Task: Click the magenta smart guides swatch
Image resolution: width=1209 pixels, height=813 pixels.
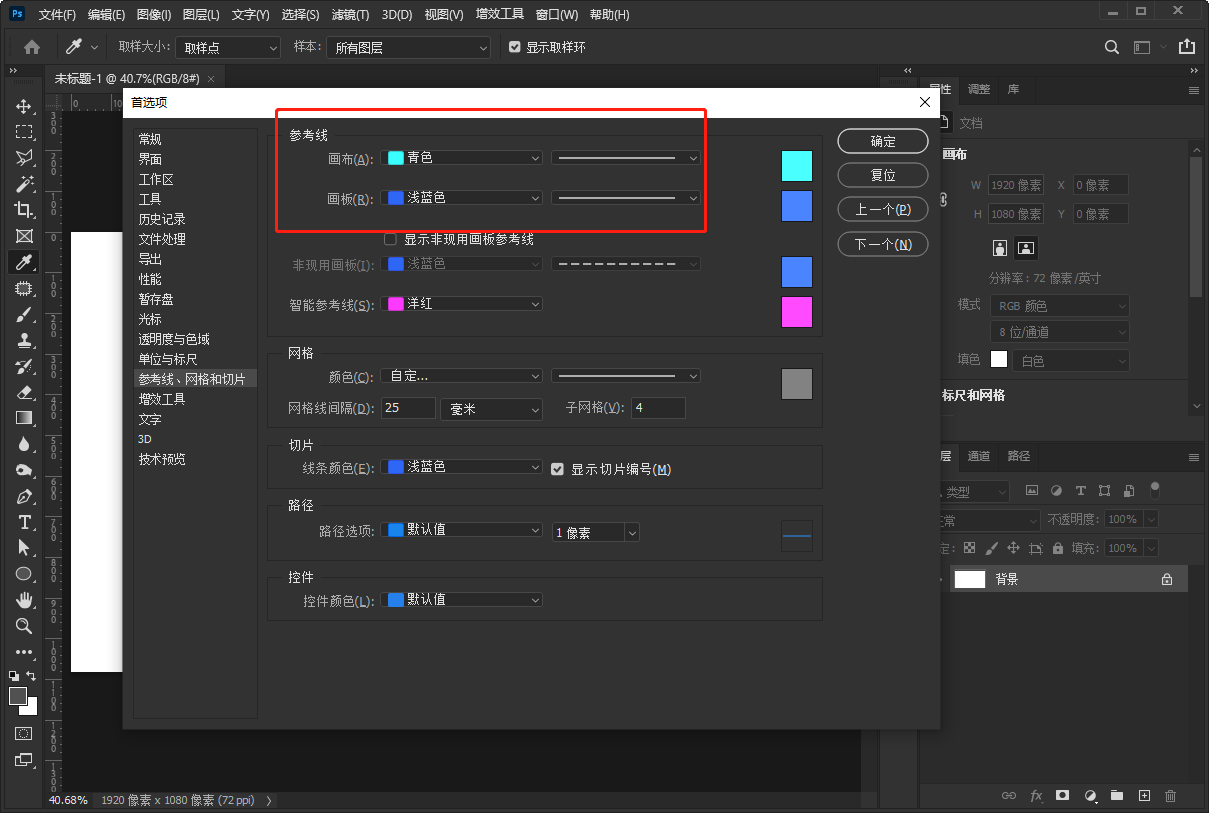Action: [797, 312]
